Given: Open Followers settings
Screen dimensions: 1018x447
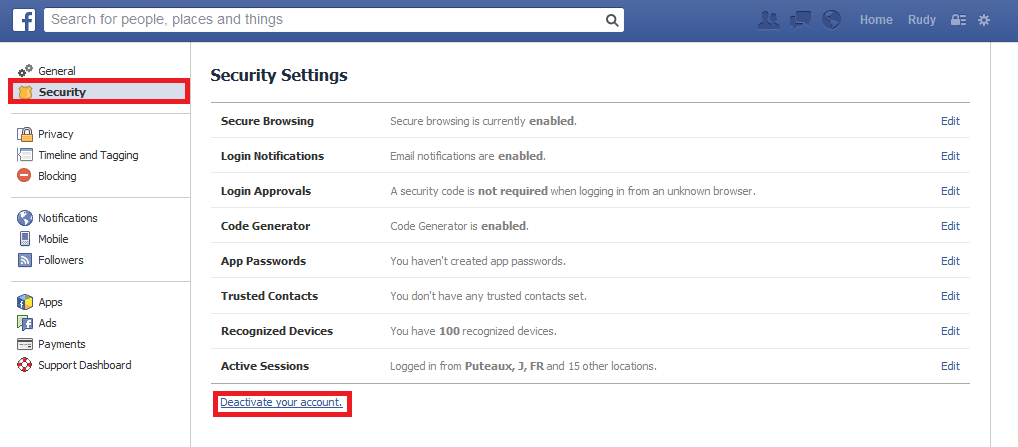Looking at the screenshot, I should click(x=61, y=260).
